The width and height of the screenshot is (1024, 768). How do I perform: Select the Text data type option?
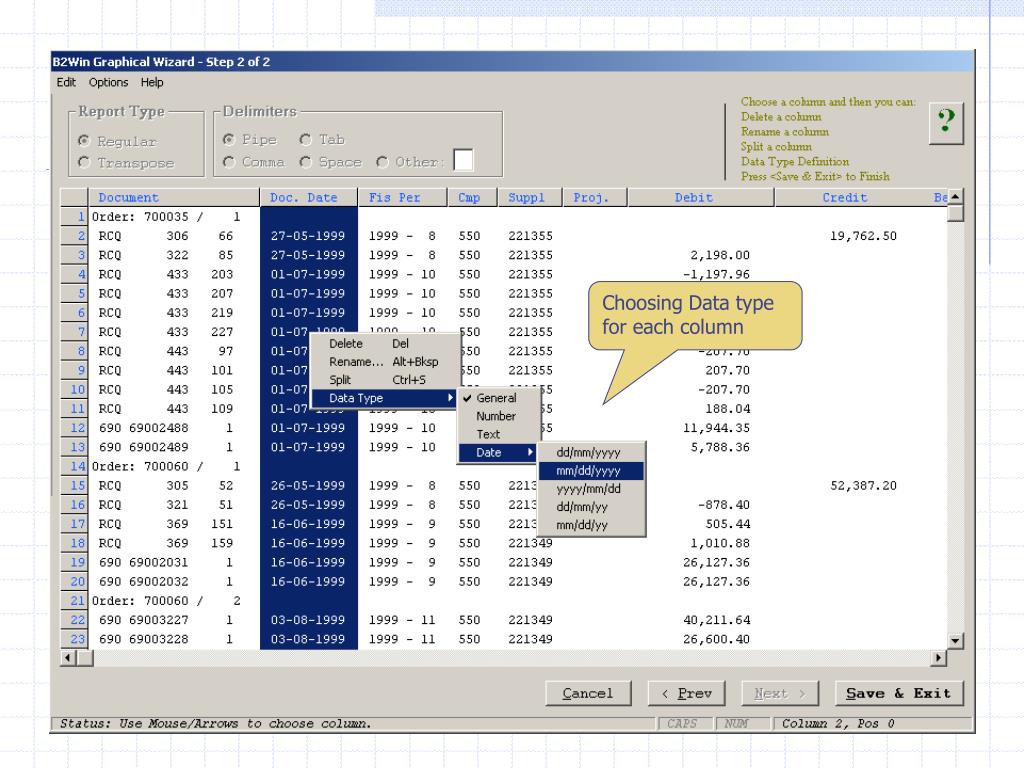pos(498,434)
